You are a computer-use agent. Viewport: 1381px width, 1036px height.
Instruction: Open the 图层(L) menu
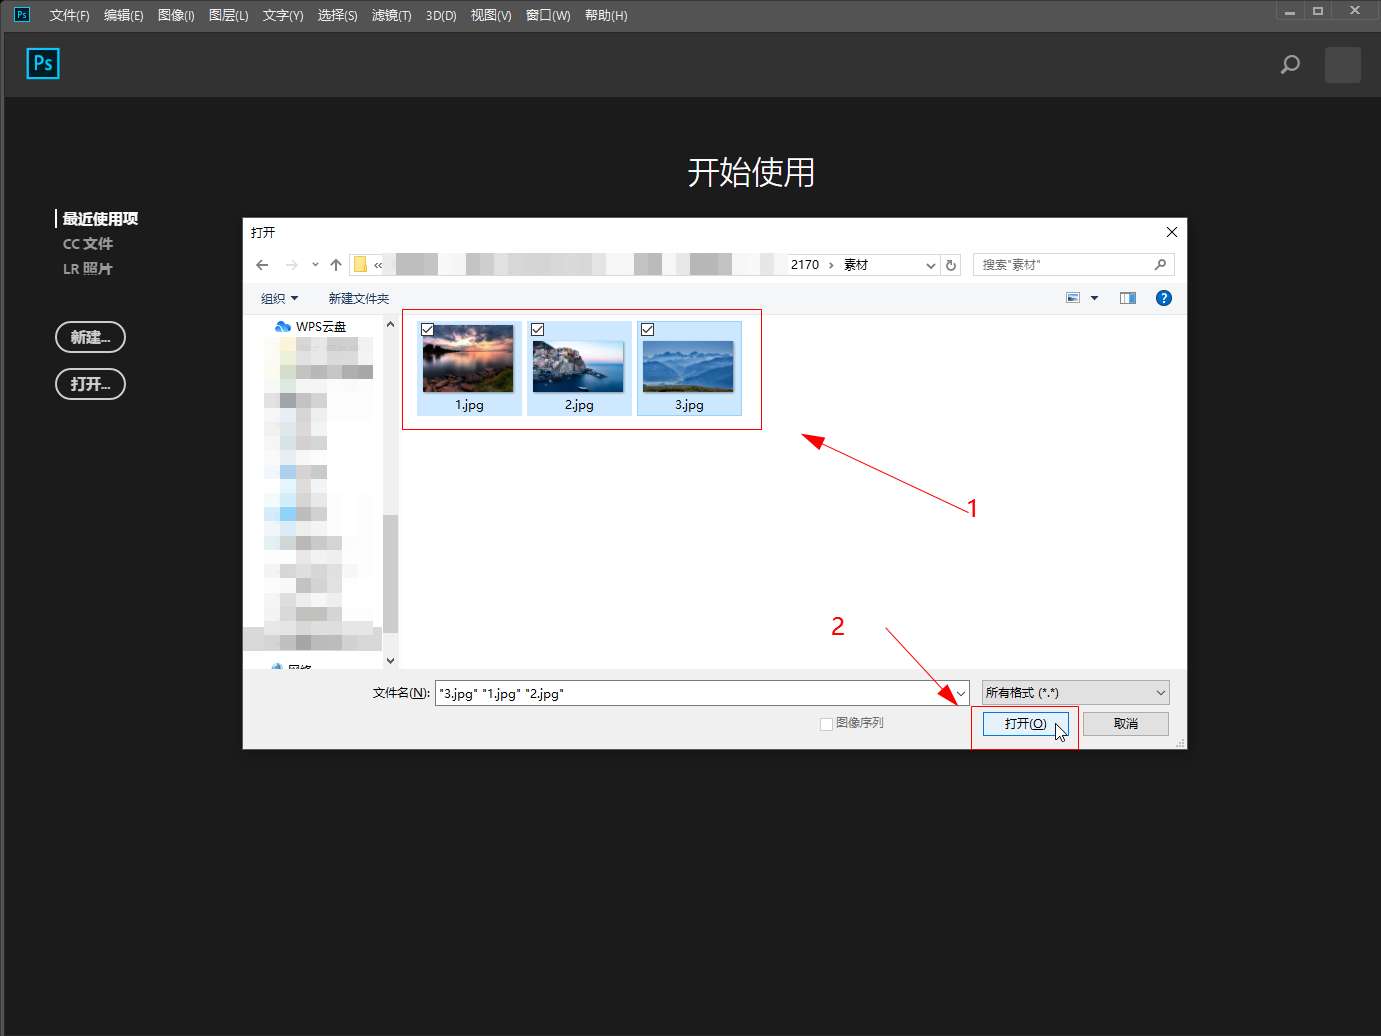pos(229,15)
